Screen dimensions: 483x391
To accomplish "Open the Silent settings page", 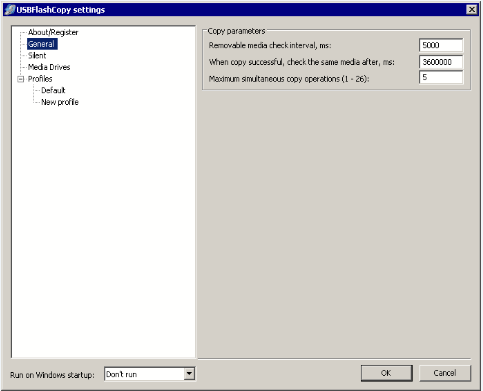I will [37, 56].
